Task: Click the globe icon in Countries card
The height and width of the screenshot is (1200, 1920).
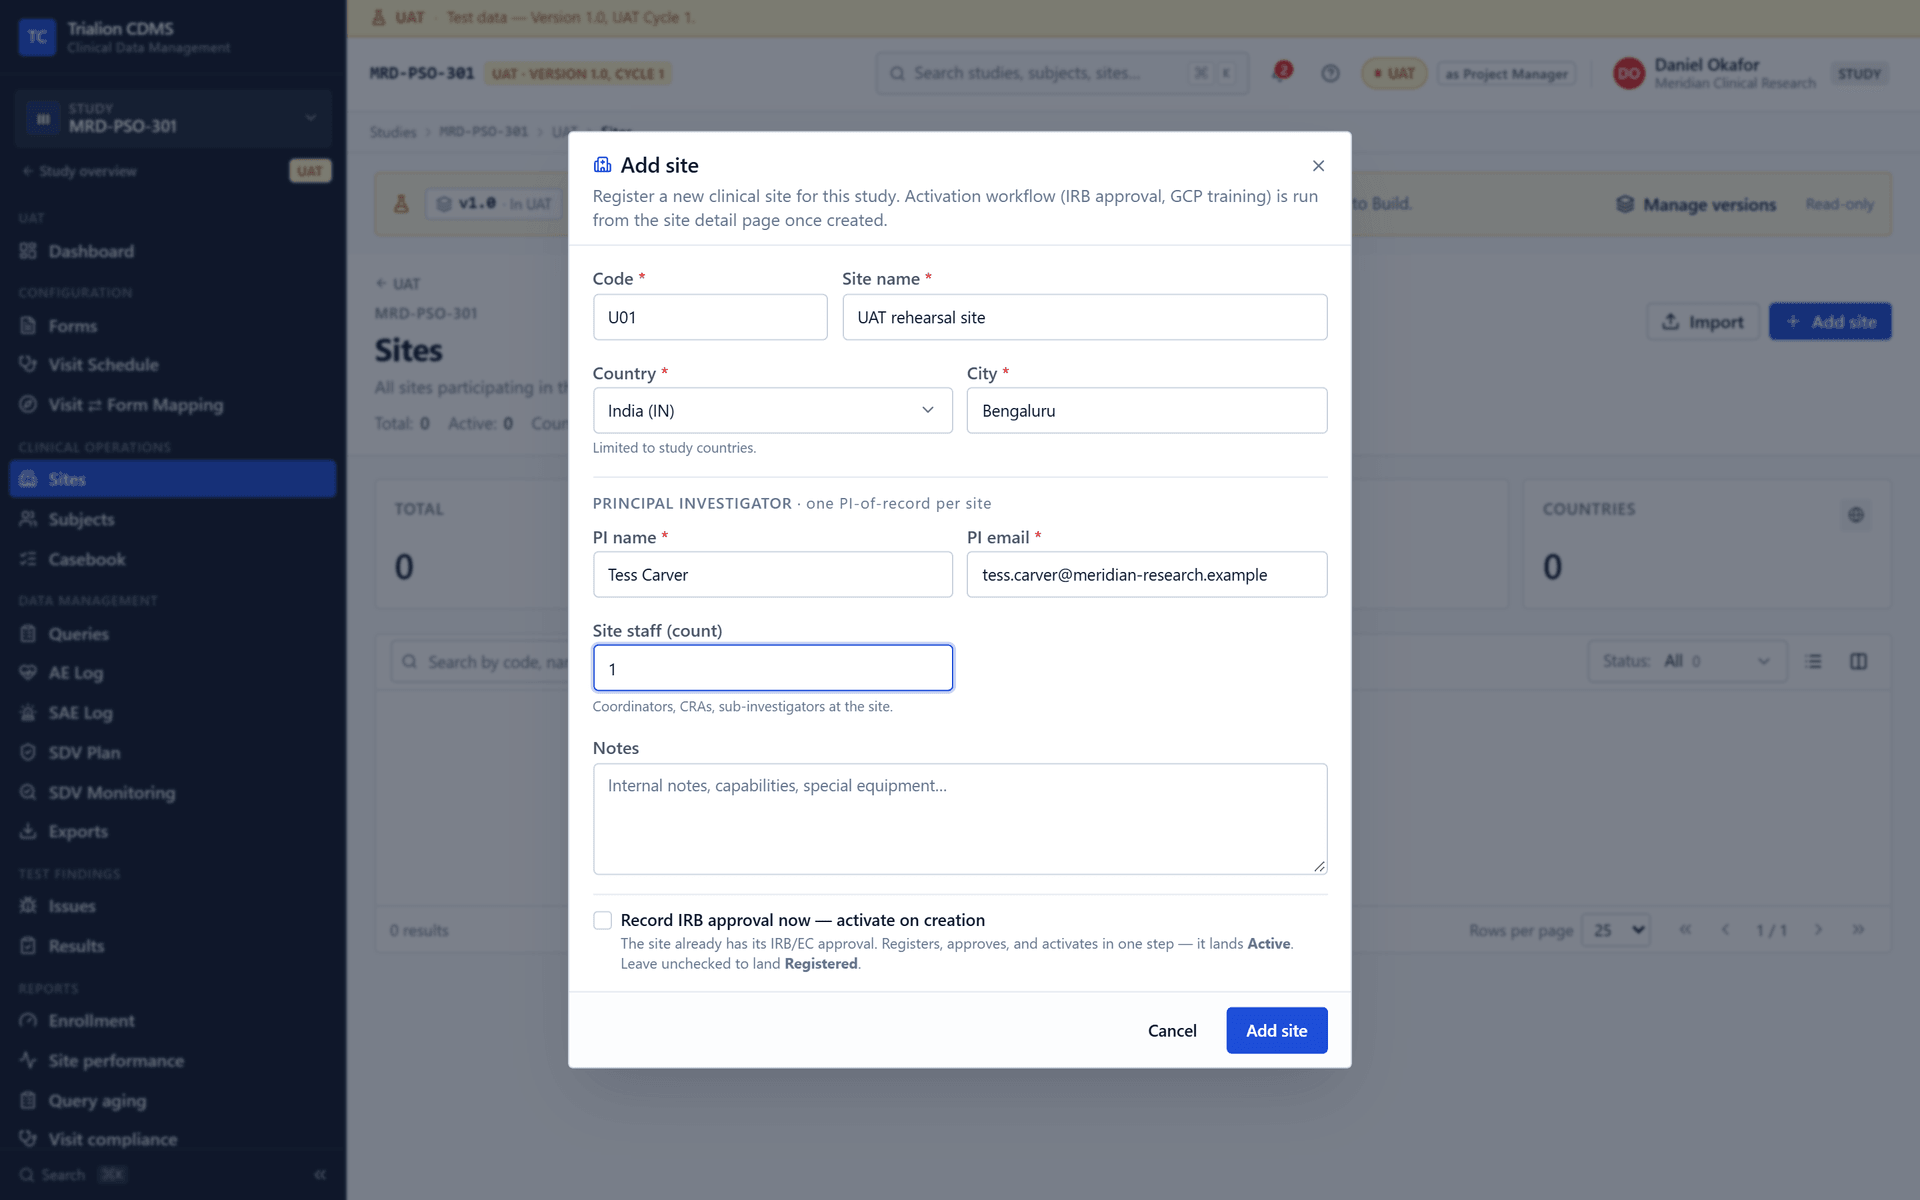Action: 1856,515
